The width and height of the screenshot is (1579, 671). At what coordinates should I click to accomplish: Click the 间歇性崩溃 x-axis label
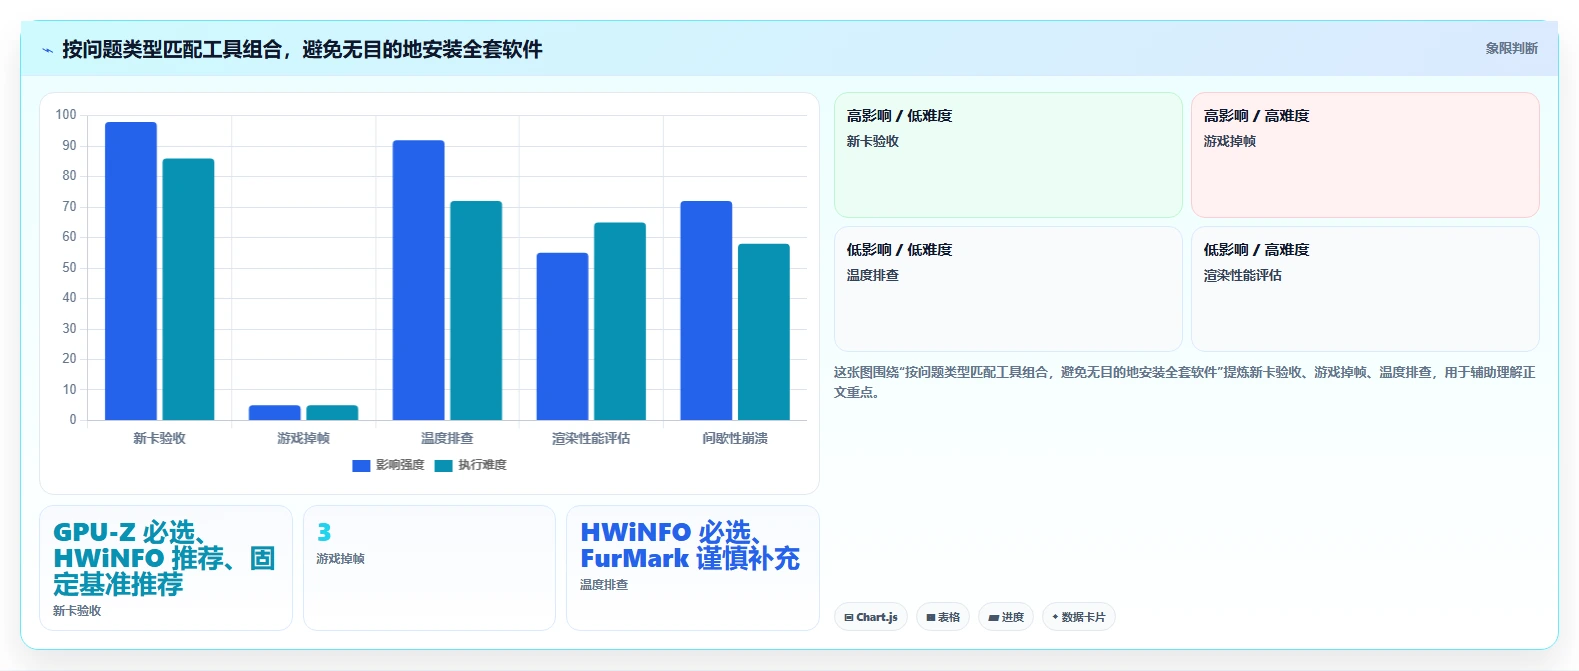pos(735,438)
